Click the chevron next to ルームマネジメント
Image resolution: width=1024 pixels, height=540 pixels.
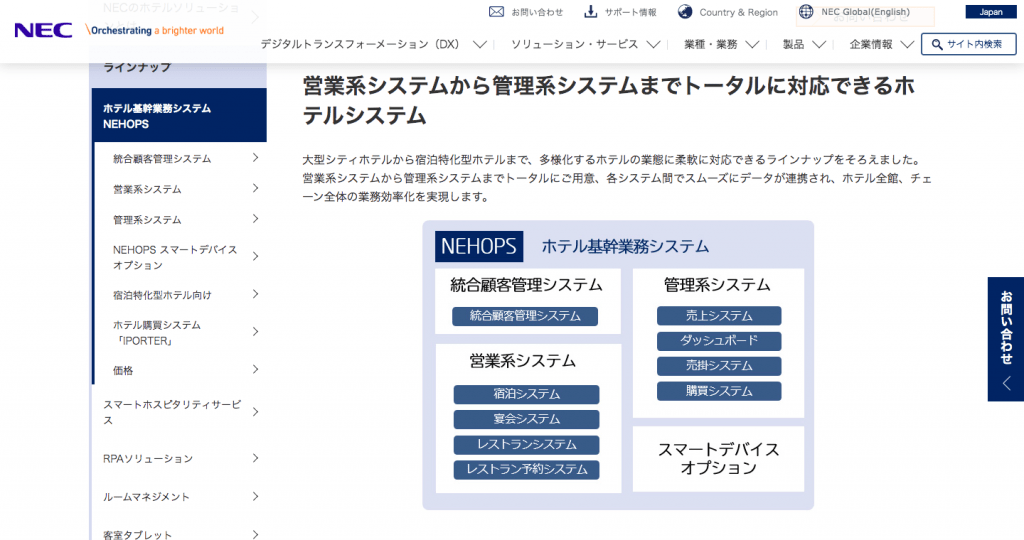255,497
